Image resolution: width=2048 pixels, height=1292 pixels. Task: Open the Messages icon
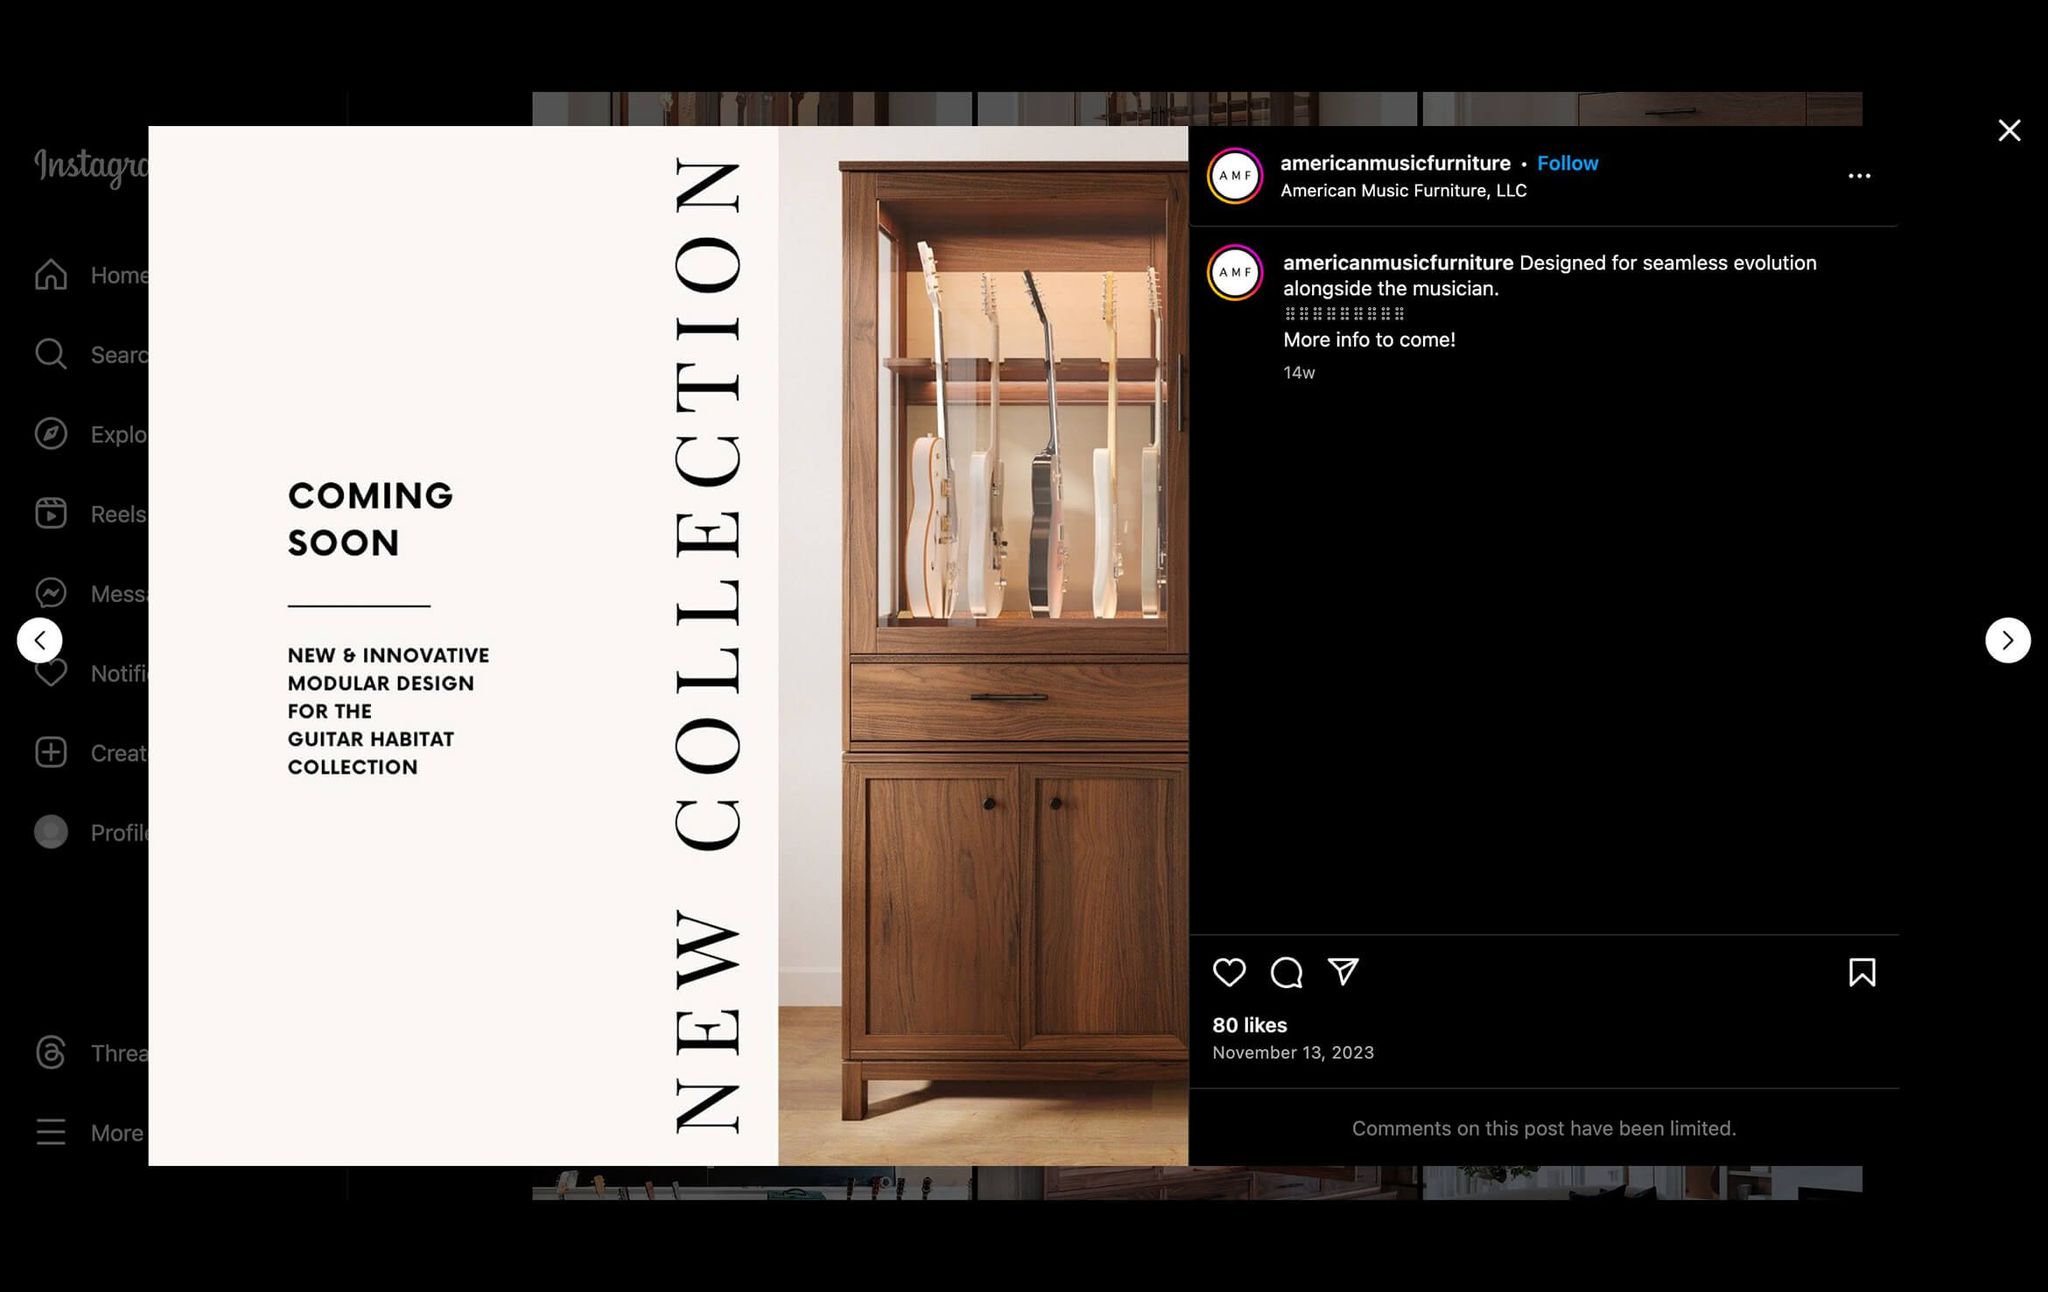(51, 593)
